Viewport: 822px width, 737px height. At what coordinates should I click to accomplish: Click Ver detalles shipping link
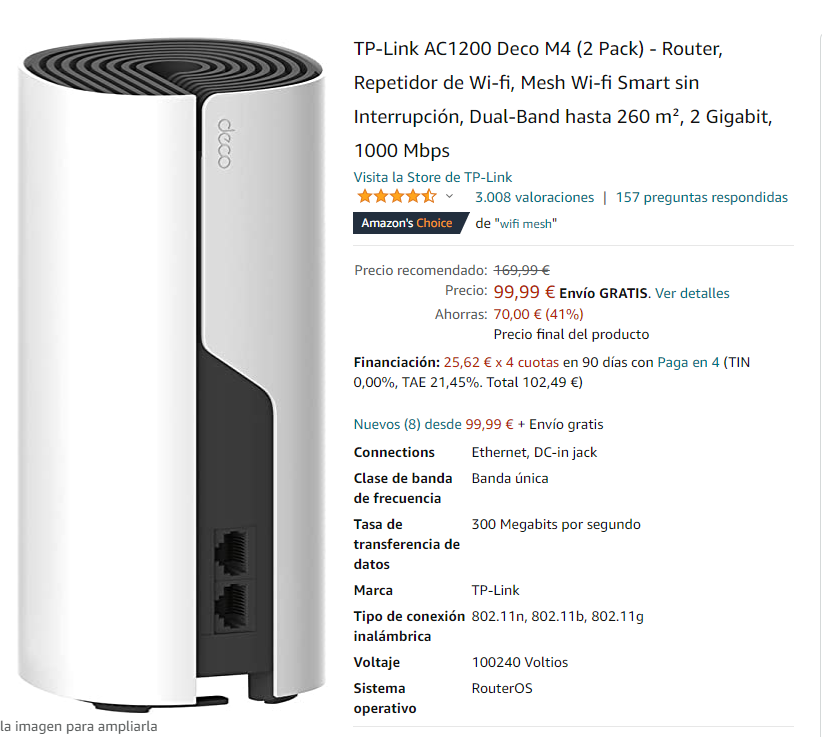[692, 293]
